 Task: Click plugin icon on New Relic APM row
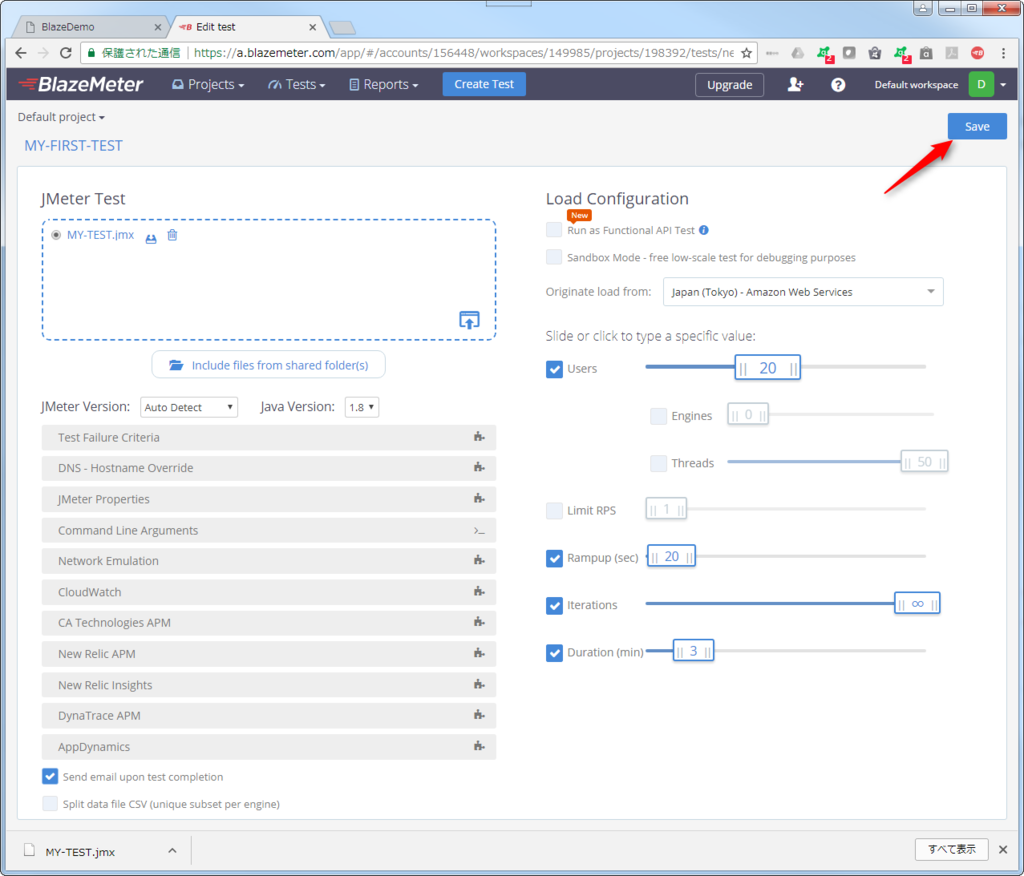click(479, 654)
